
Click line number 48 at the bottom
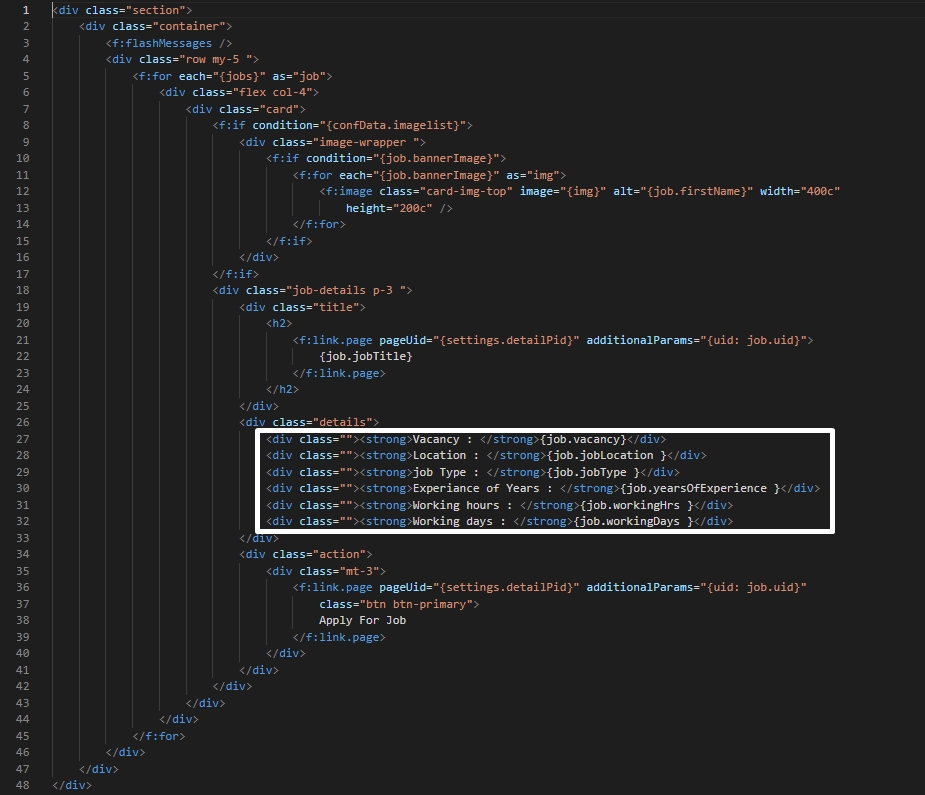coord(24,785)
